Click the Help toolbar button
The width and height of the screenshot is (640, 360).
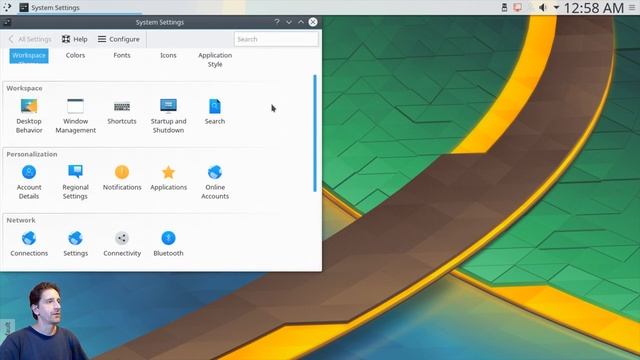click(75, 39)
